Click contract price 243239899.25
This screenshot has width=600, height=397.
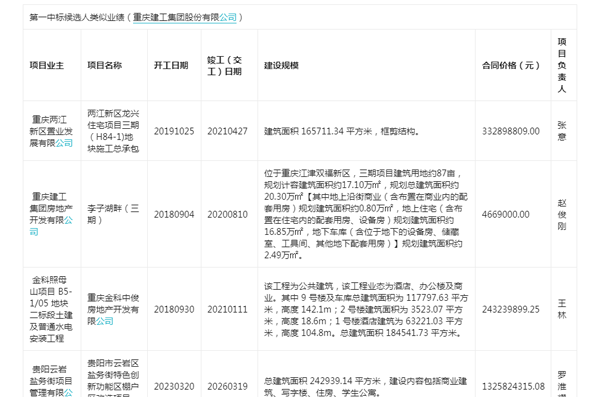tap(511, 309)
